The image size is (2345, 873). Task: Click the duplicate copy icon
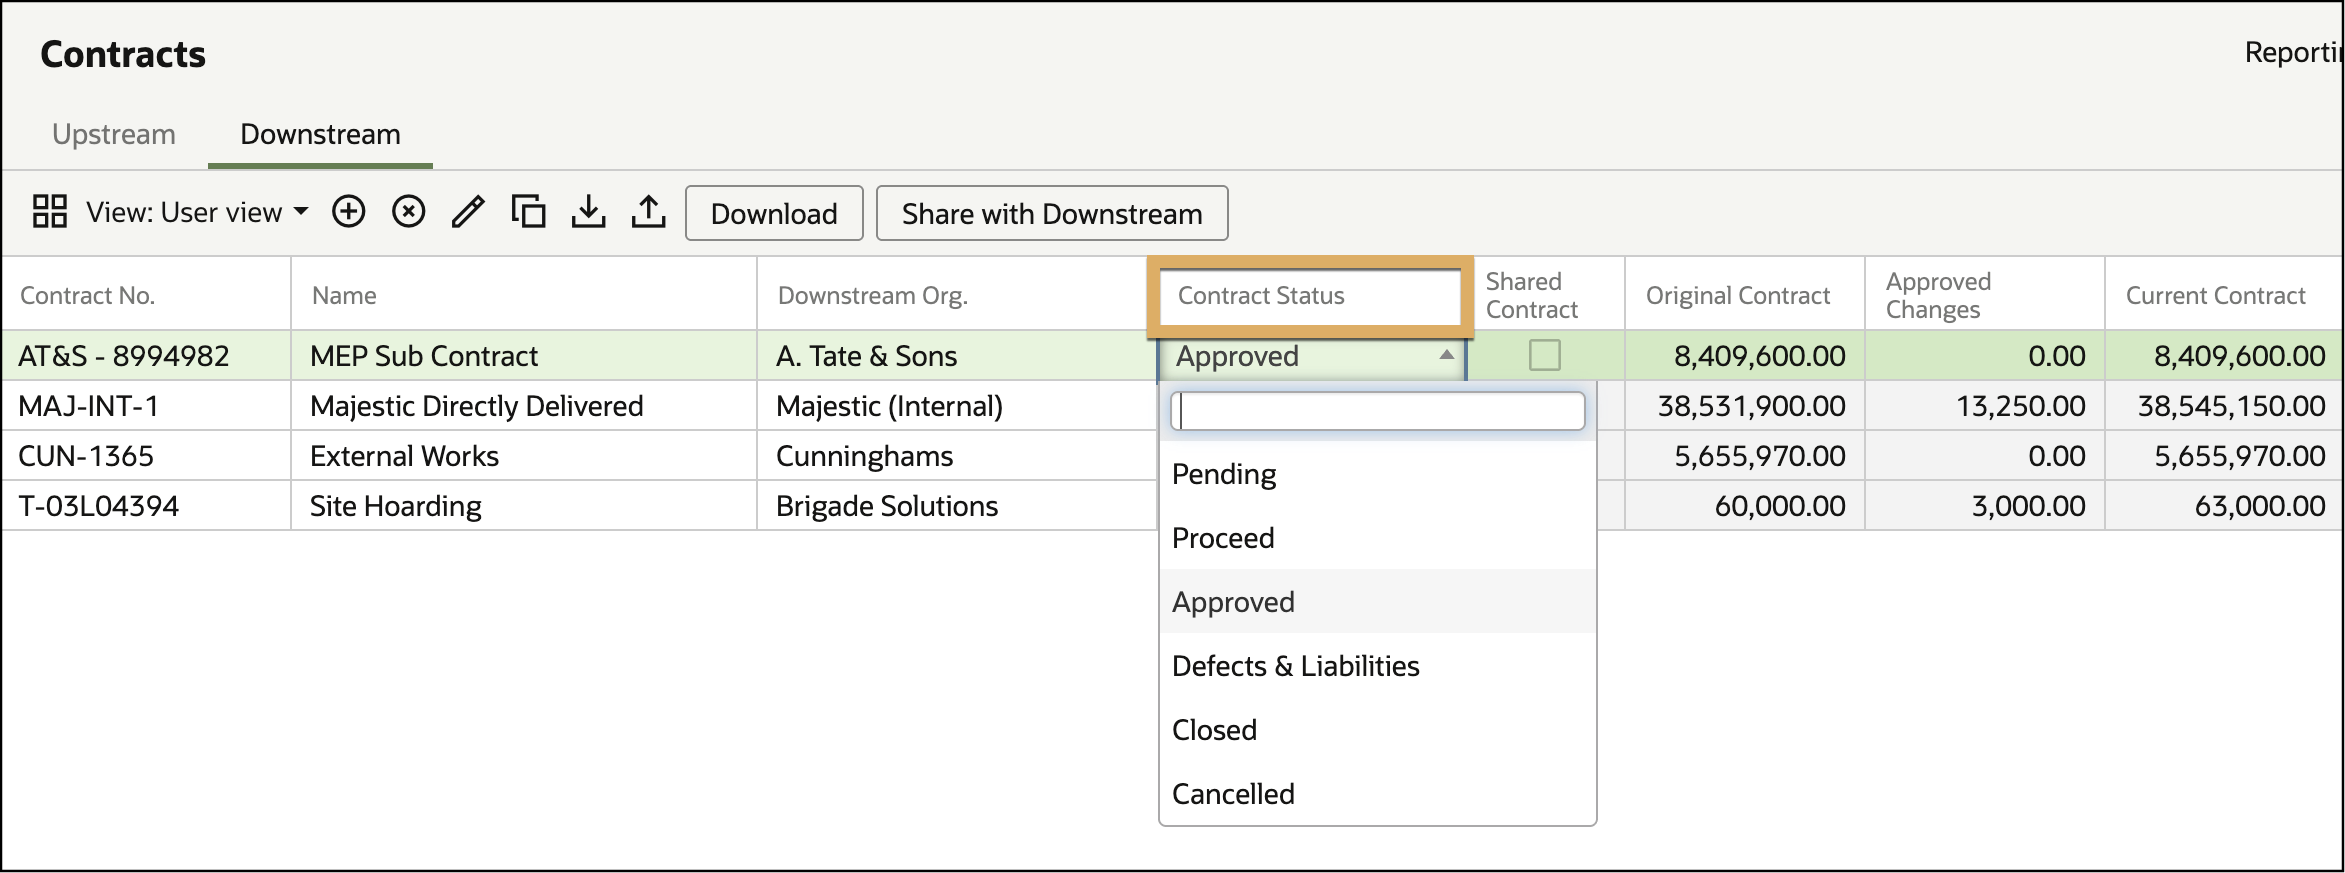pyautogui.click(x=528, y=212)
